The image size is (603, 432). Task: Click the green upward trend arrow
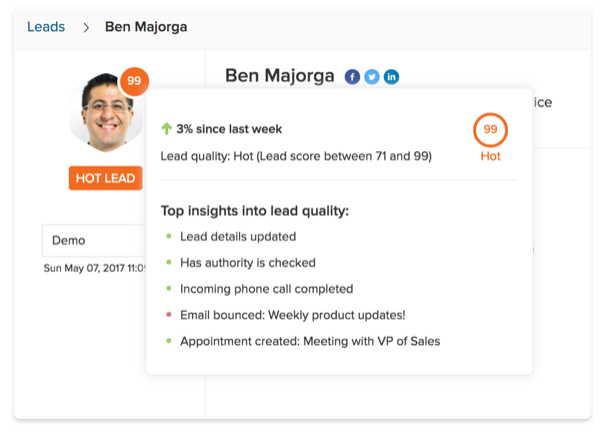pyautogui.click(x=166, y=129)
